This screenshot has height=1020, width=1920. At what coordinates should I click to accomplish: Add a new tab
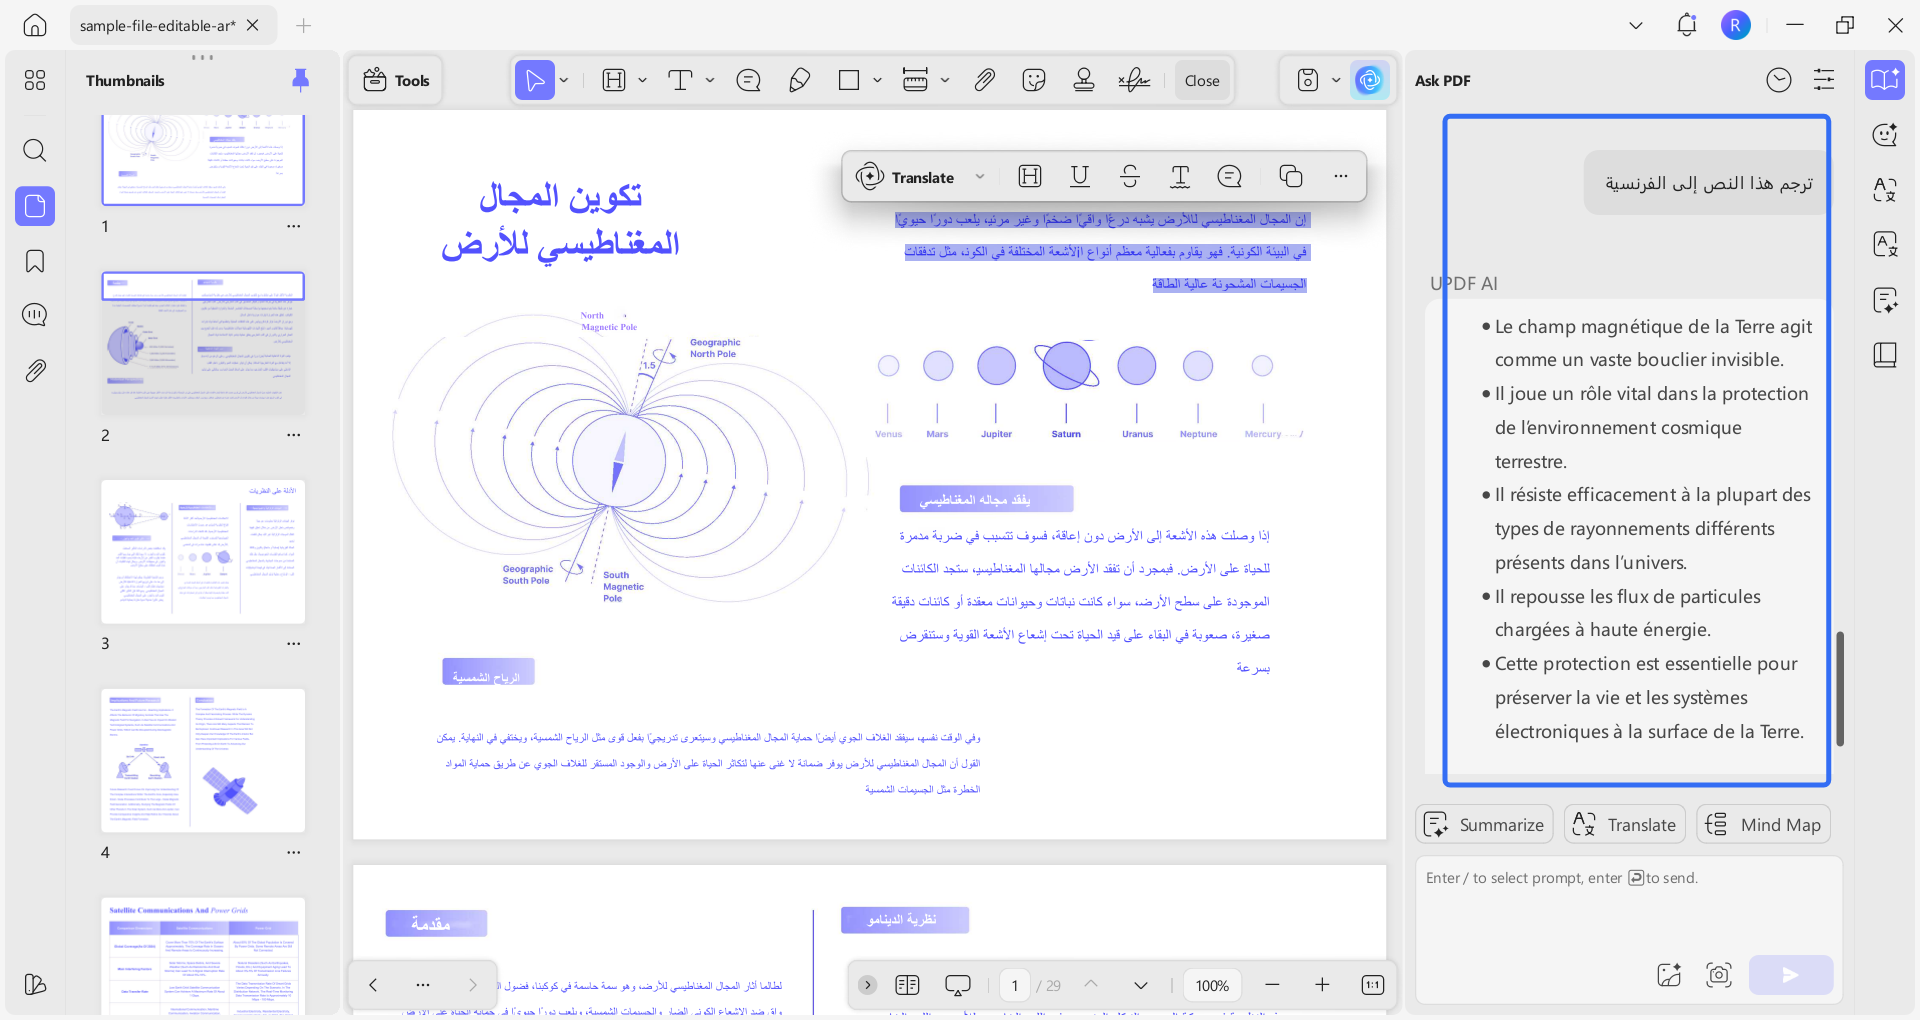304,25
